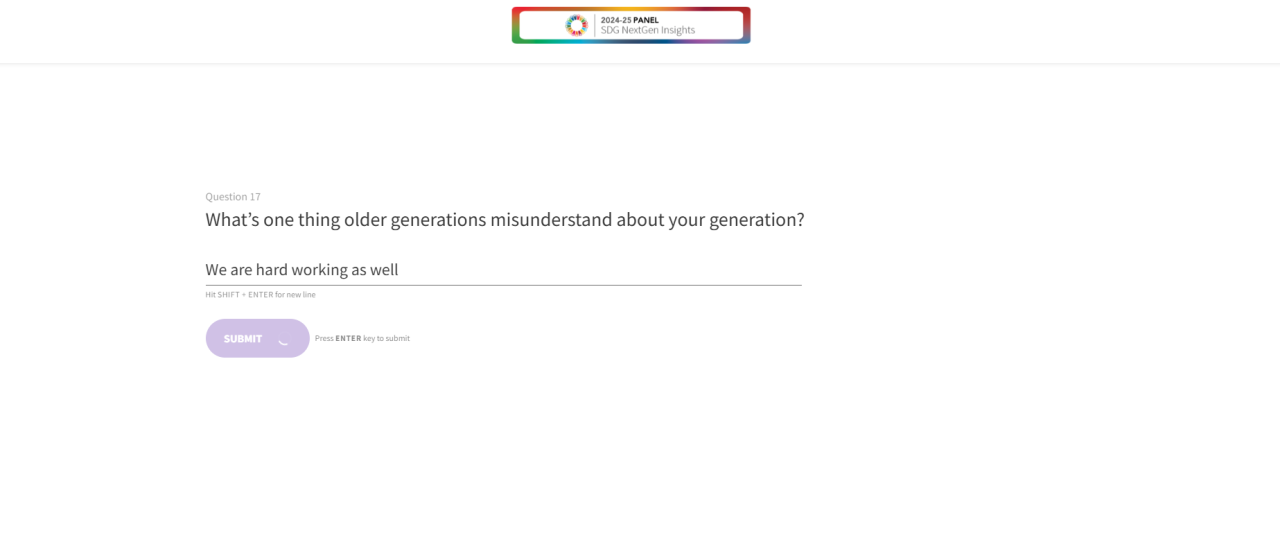The height and width of the screenshot is (542, 1280).
Task: Click the word "What's" in the question
Action: pyautogui.click(x=232, y=220)
